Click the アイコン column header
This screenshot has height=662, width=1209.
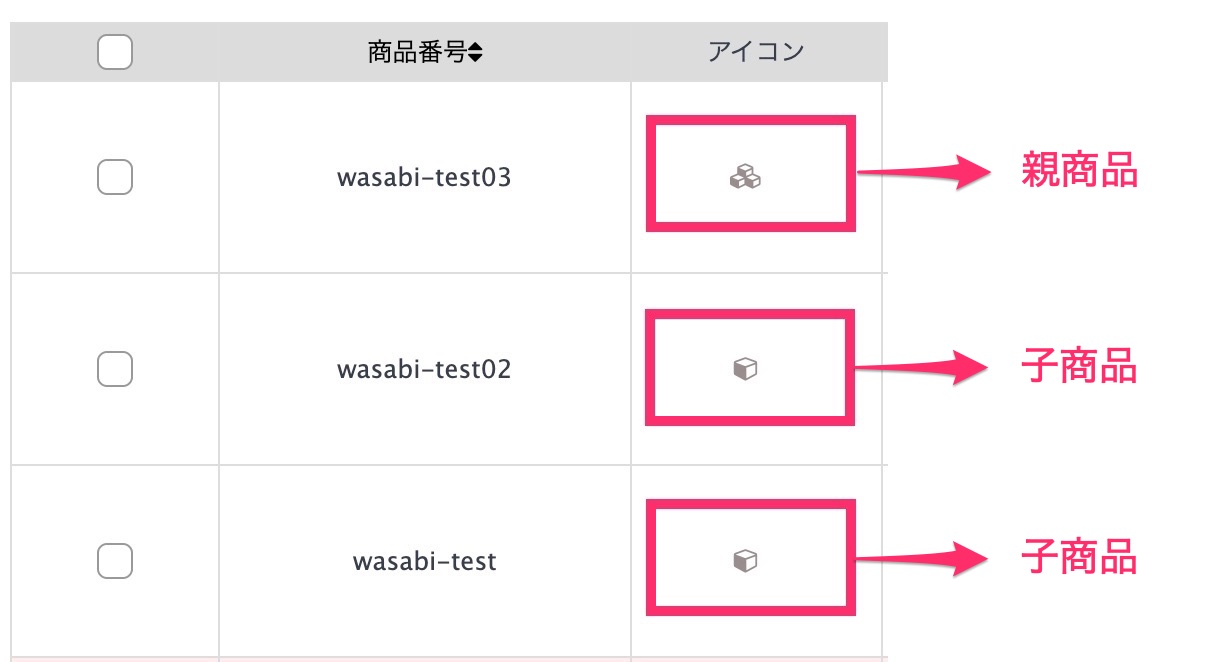756,52
